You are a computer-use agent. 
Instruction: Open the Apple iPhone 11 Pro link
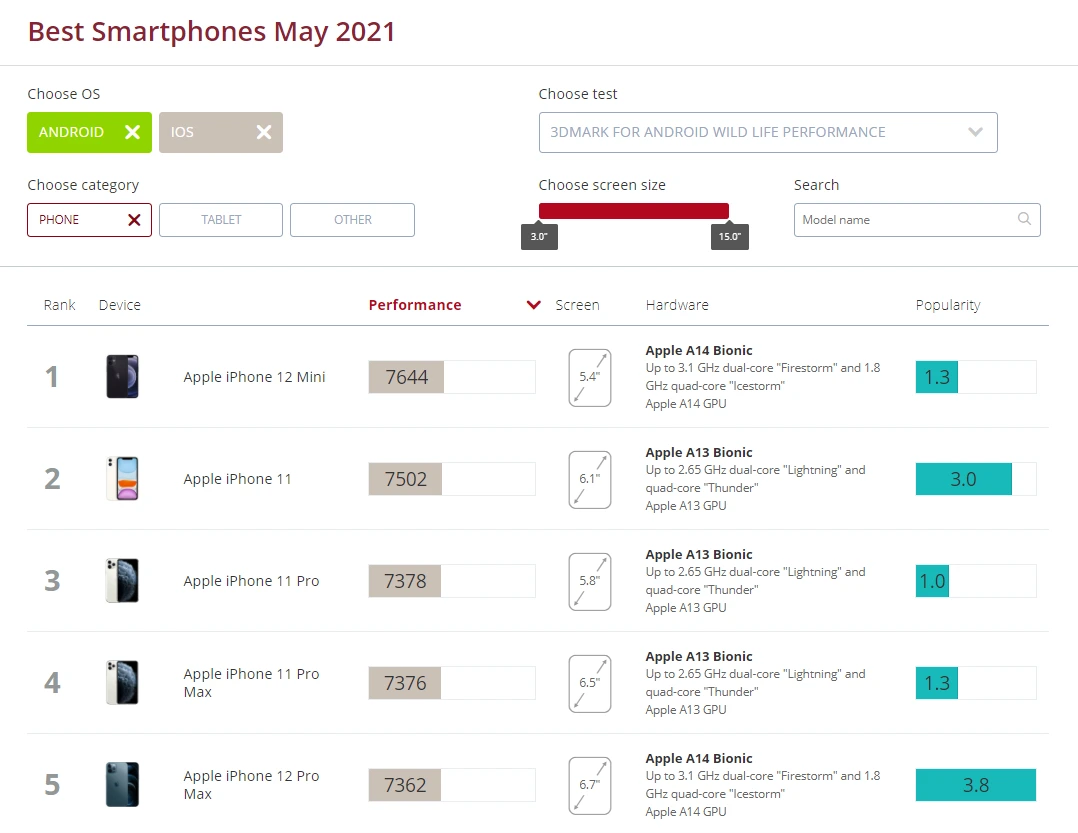251,581
